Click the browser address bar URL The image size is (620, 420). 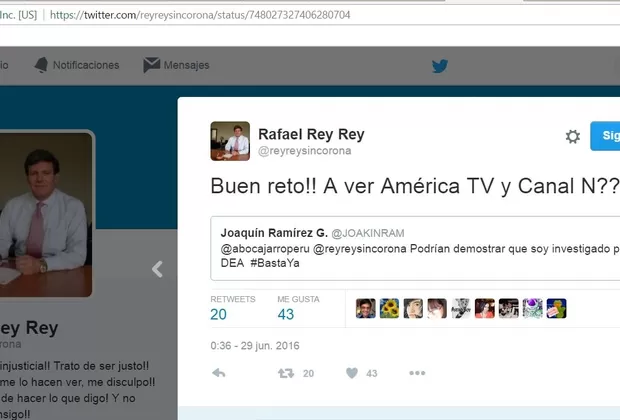[x=200, y=15]
